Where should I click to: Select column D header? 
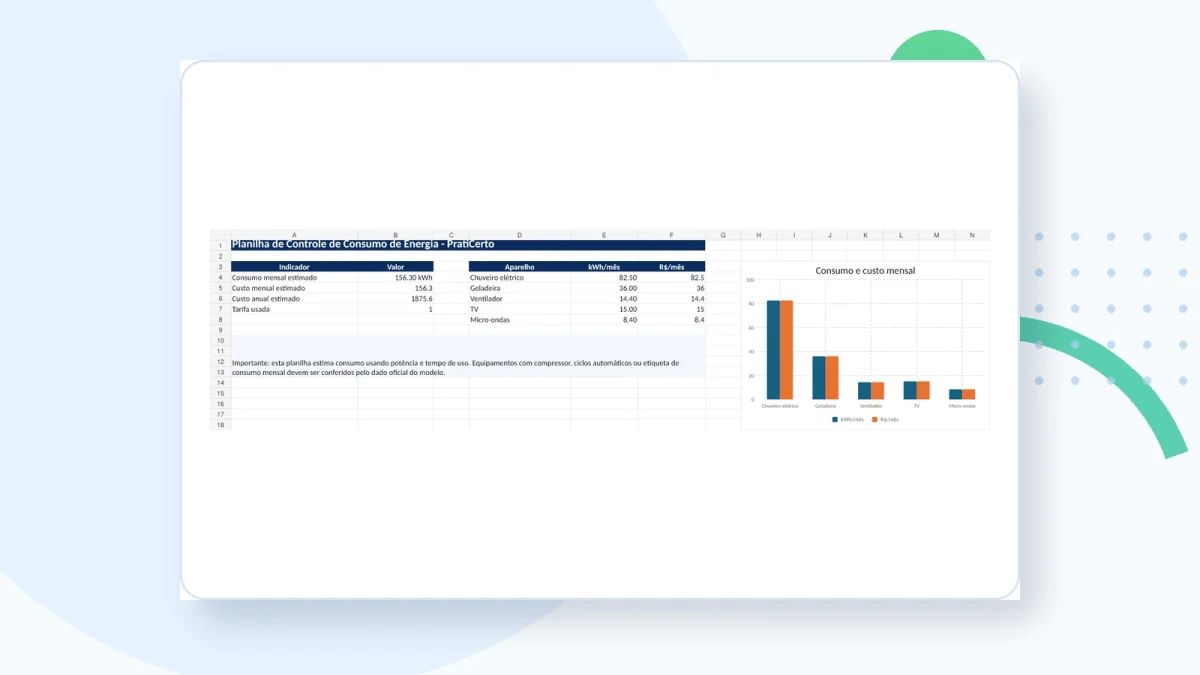(520, 235)
